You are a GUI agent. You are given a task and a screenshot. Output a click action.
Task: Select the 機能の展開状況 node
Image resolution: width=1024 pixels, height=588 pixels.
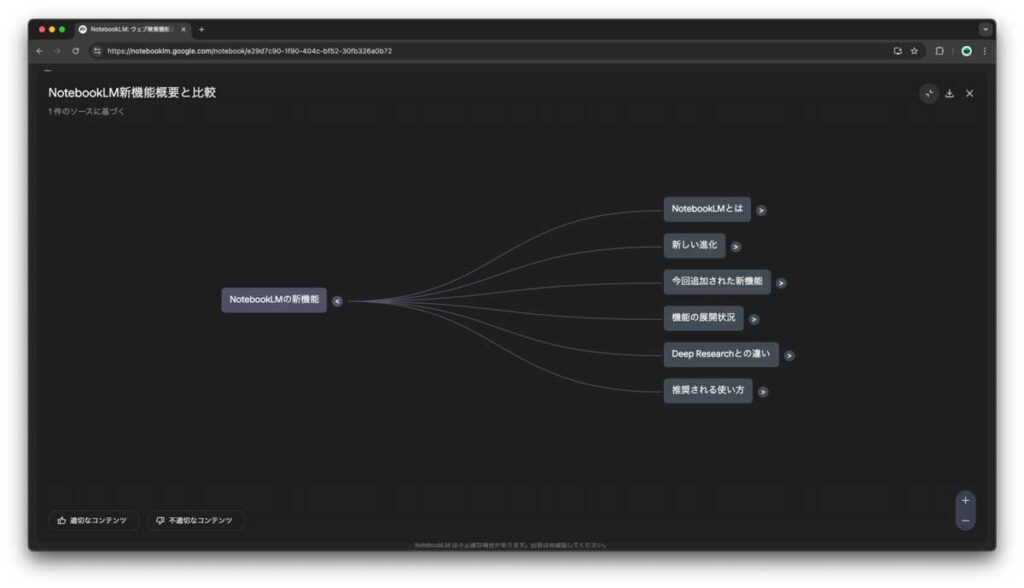click(703, 318)
